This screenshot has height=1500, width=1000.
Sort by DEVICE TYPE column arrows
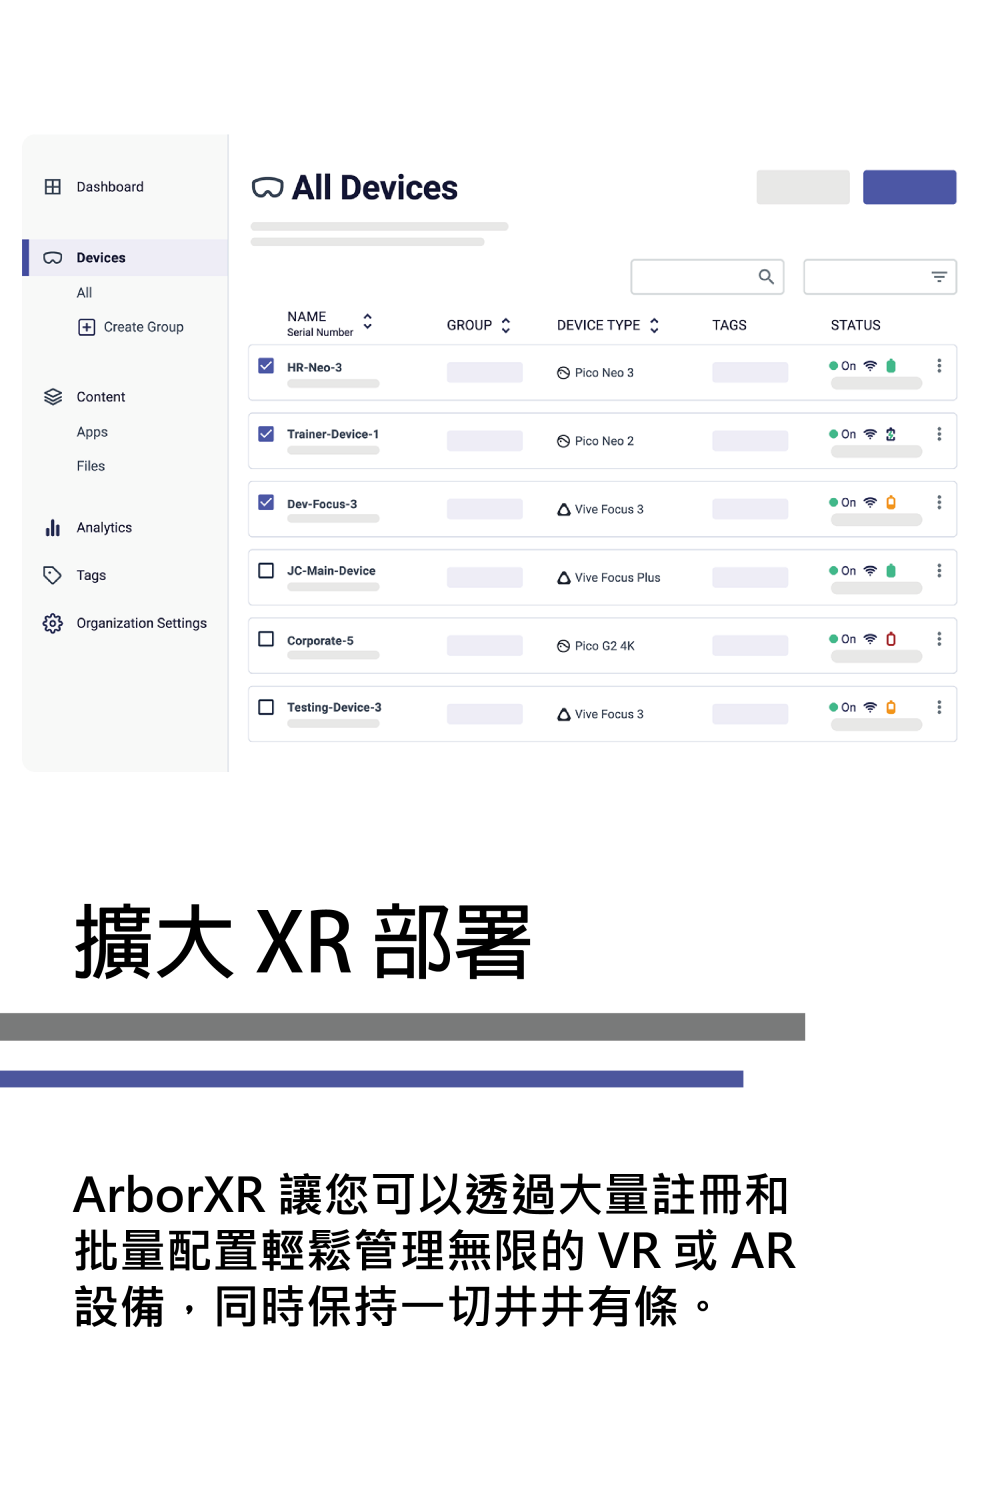(654, 325)
